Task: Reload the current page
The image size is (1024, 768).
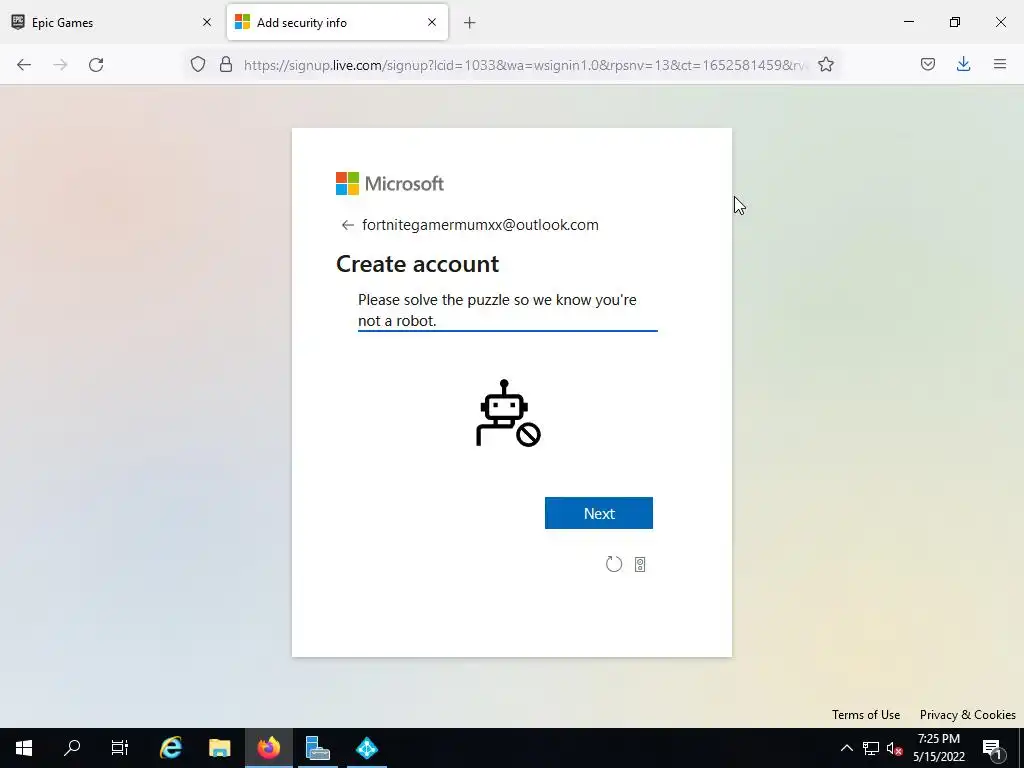Action: coord(96,64)
